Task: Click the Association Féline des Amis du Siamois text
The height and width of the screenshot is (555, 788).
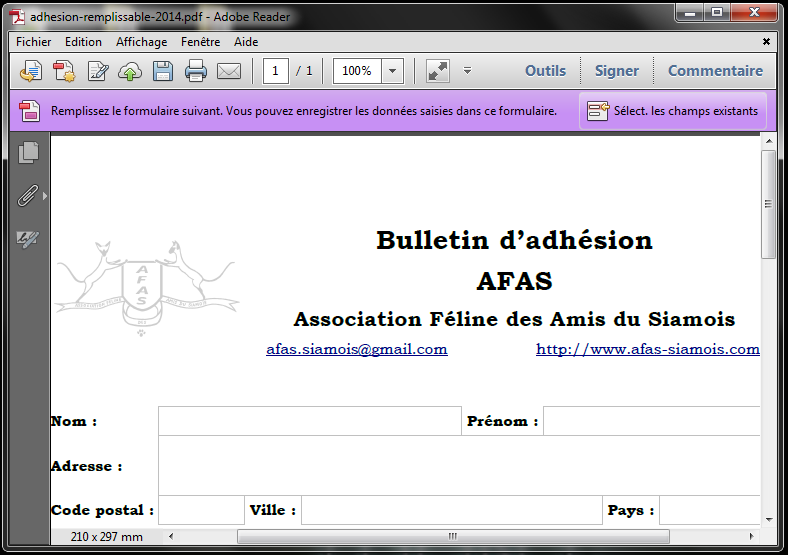Action: tap(514, 319)
